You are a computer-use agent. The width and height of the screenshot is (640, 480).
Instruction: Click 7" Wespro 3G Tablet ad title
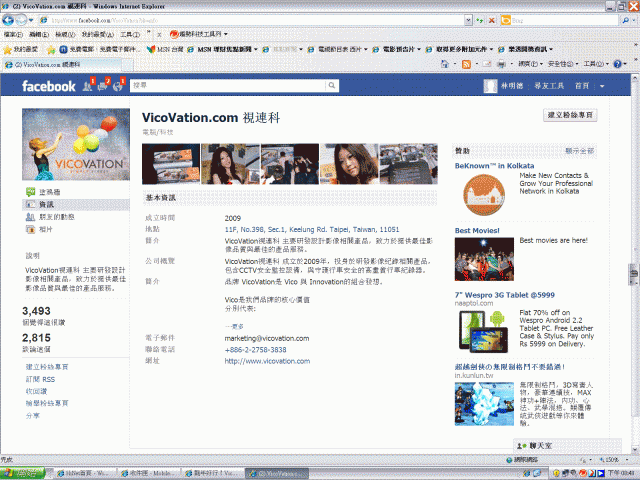tap(504, 295)
